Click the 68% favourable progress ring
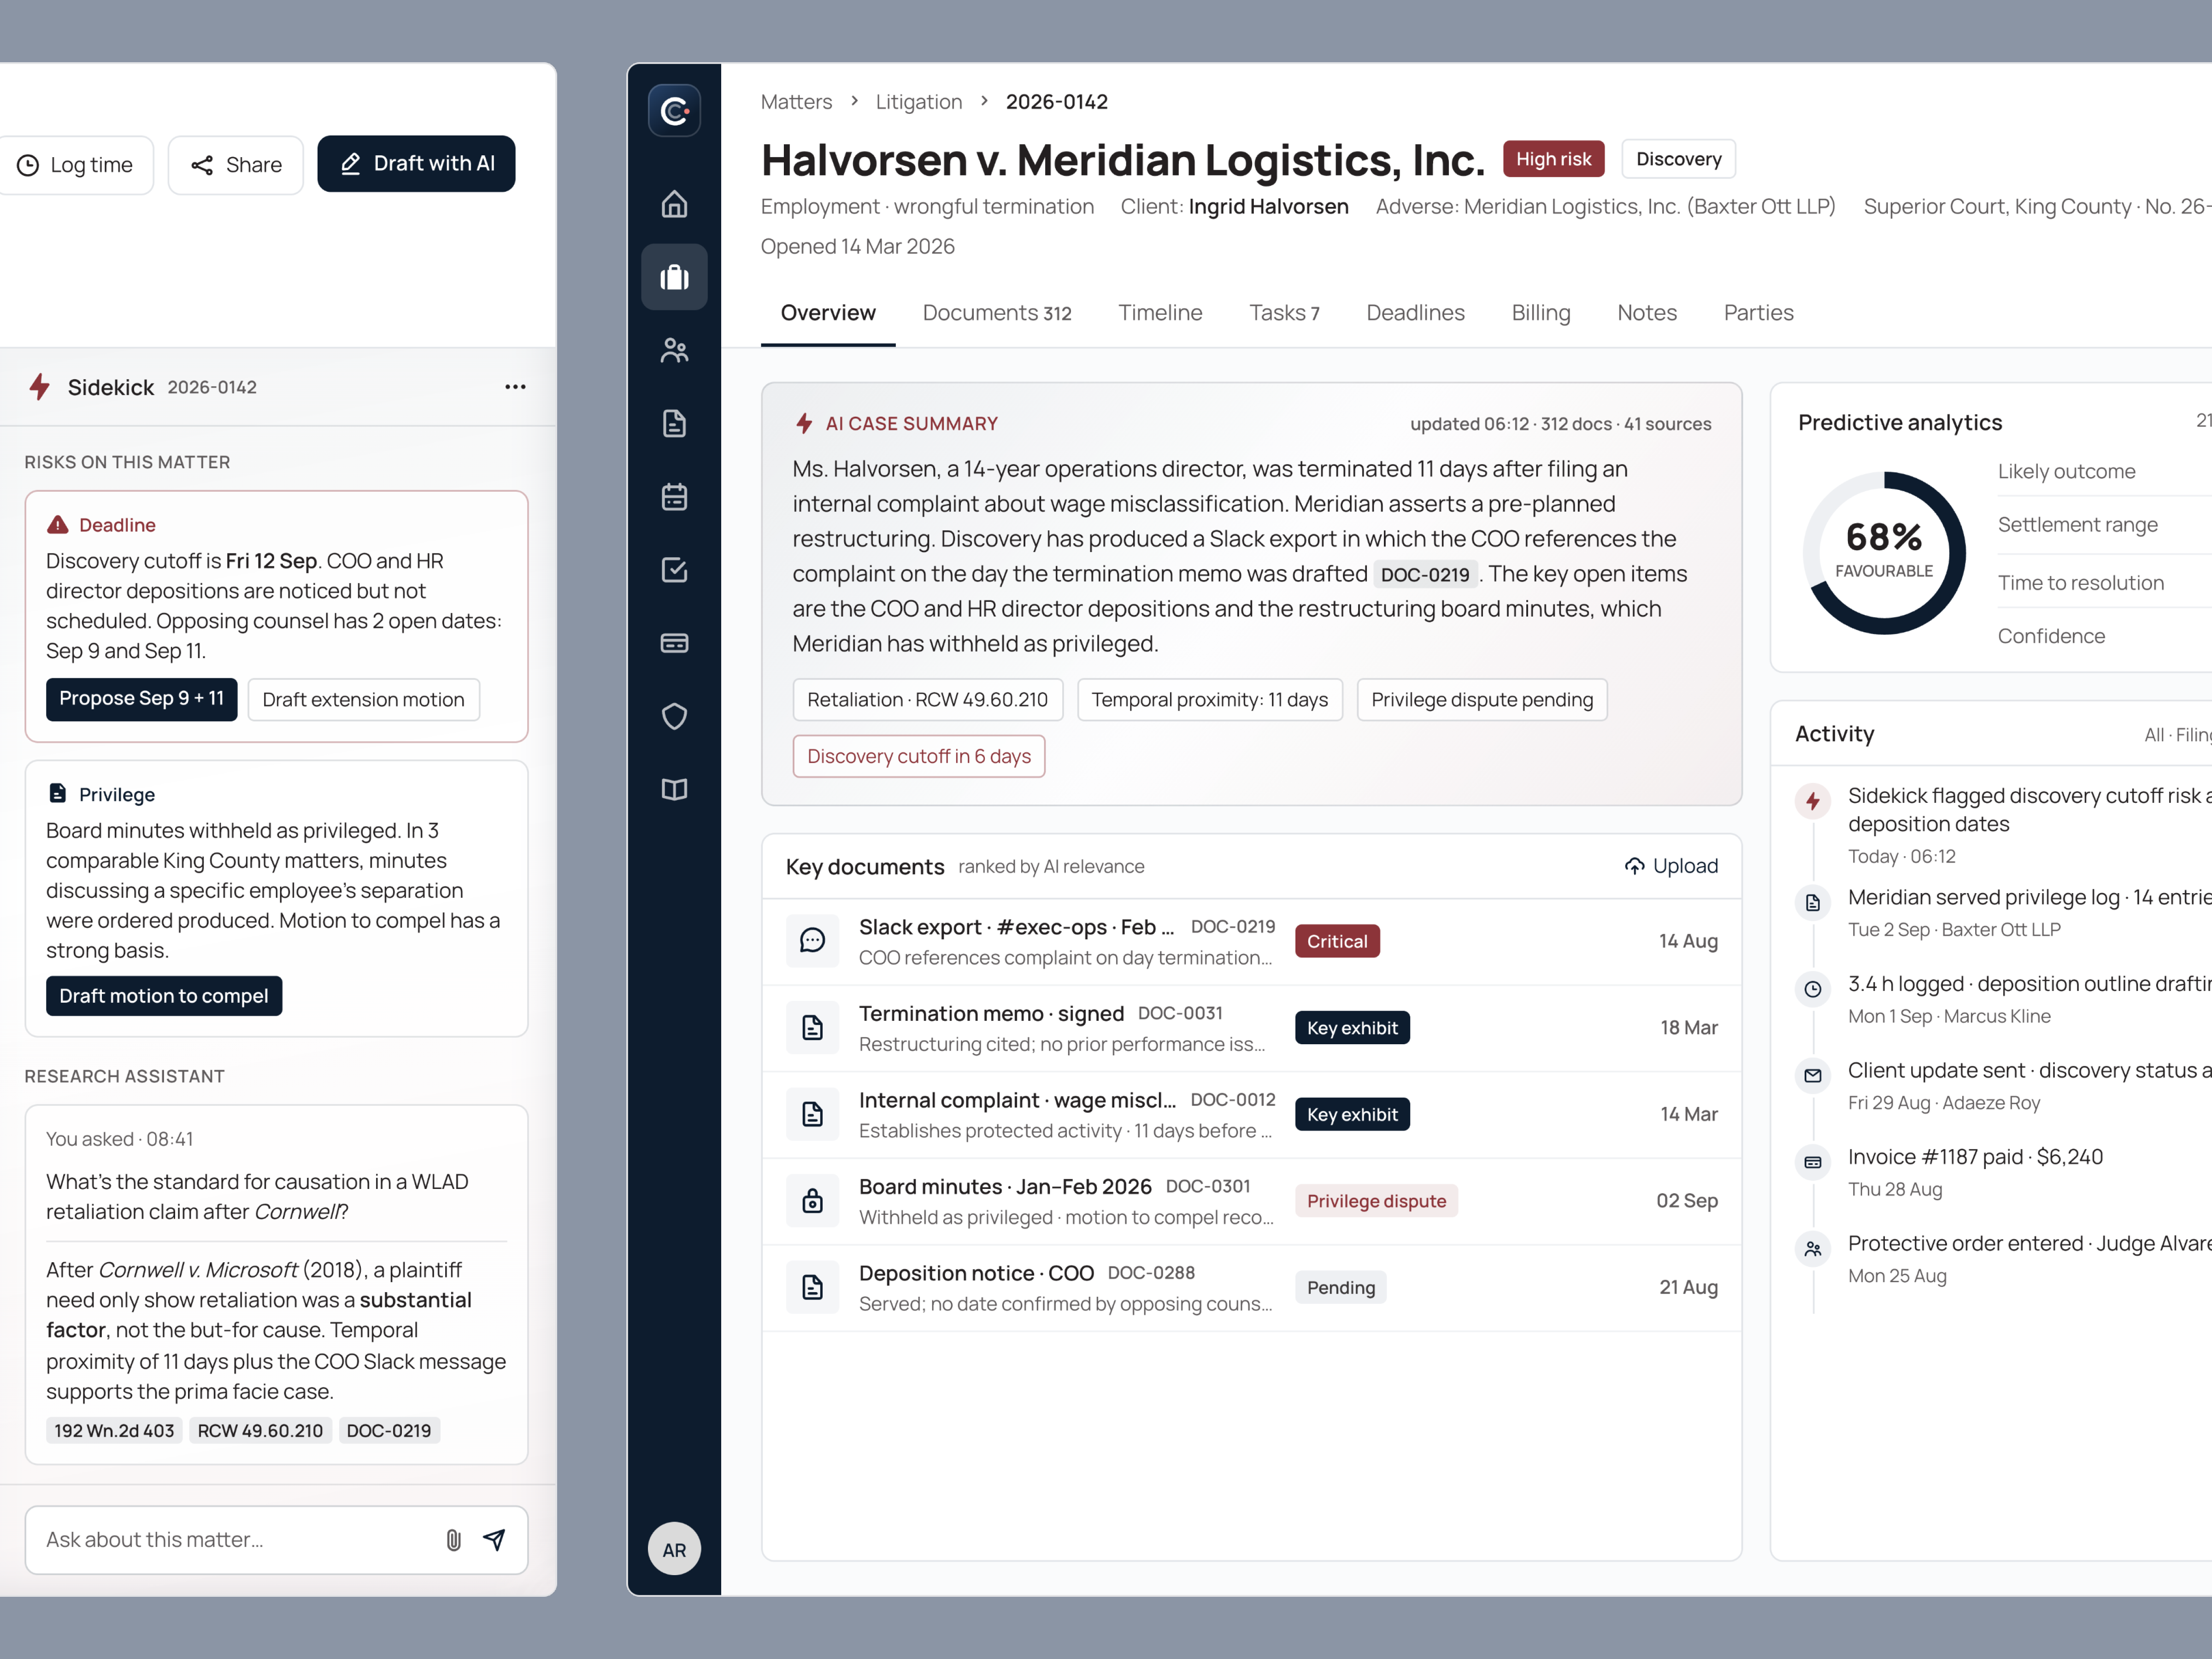2212x1659 pixels. tap(1884, 553)
